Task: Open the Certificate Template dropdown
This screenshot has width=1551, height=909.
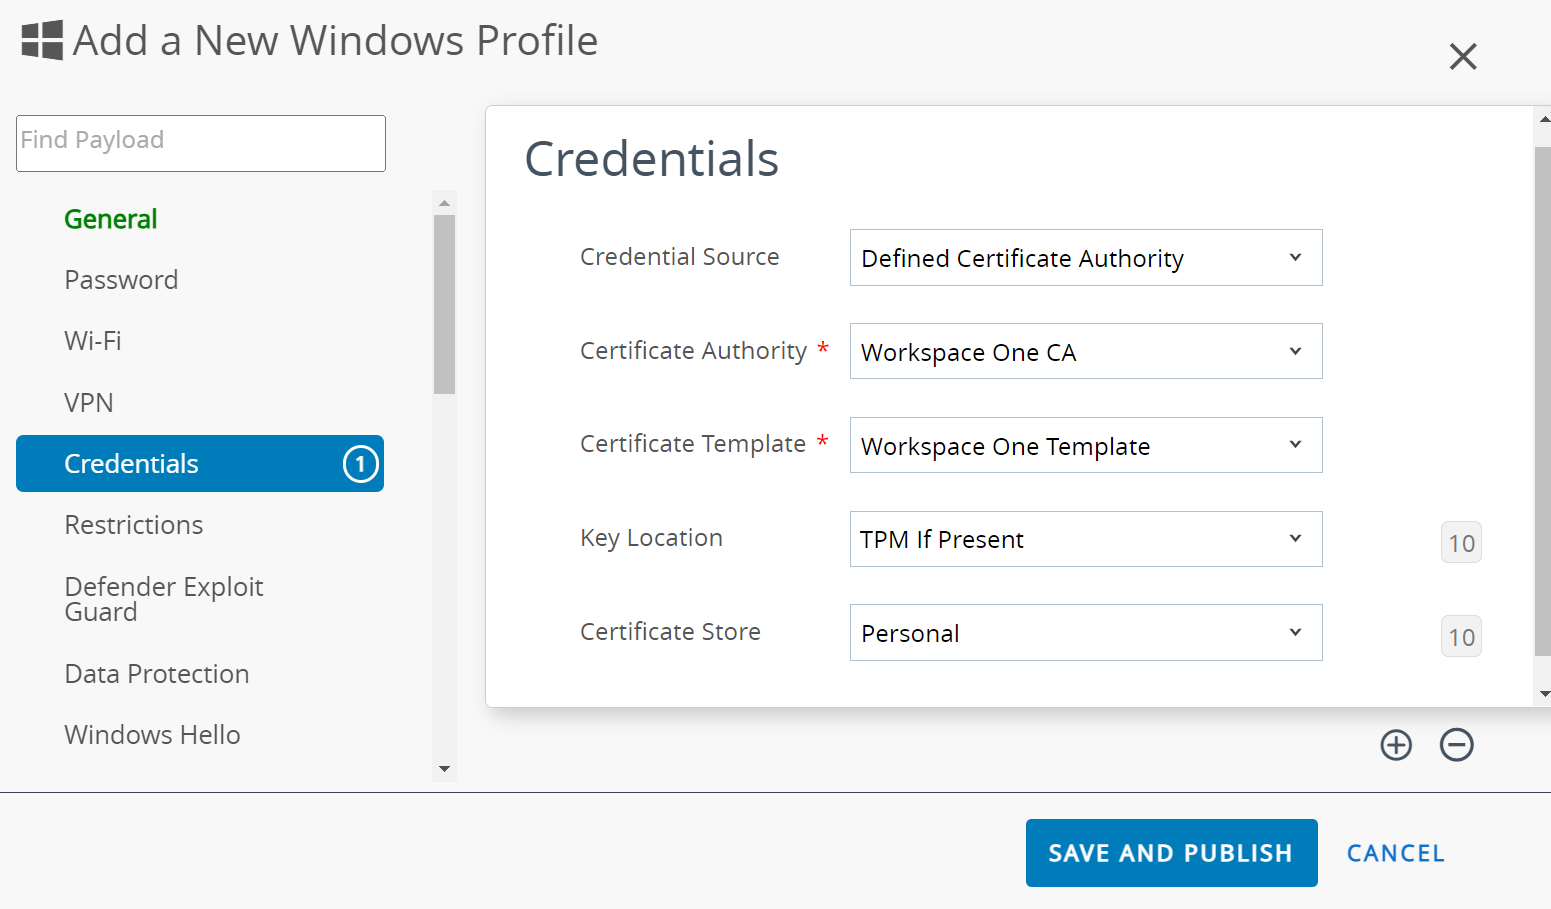Action: [1085, 446]
